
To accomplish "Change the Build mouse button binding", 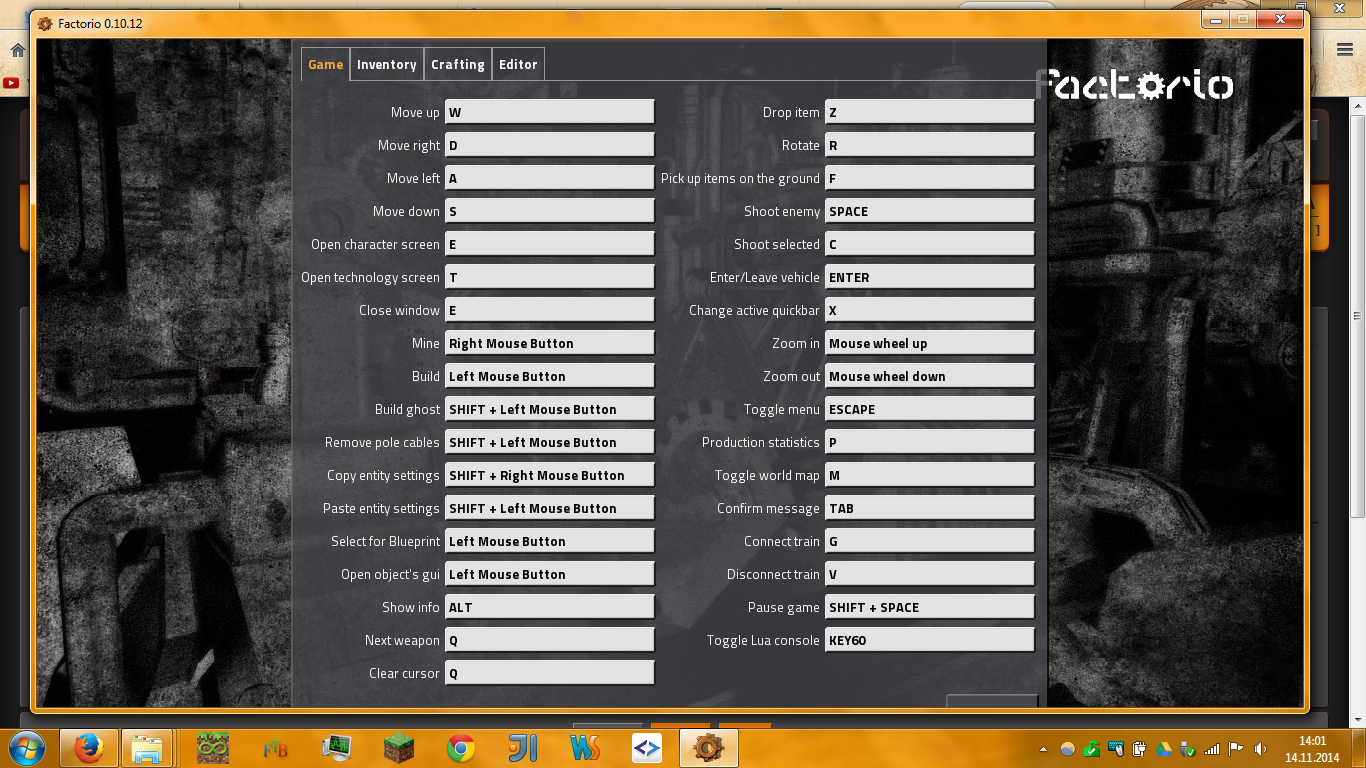I will click(549, 376).
